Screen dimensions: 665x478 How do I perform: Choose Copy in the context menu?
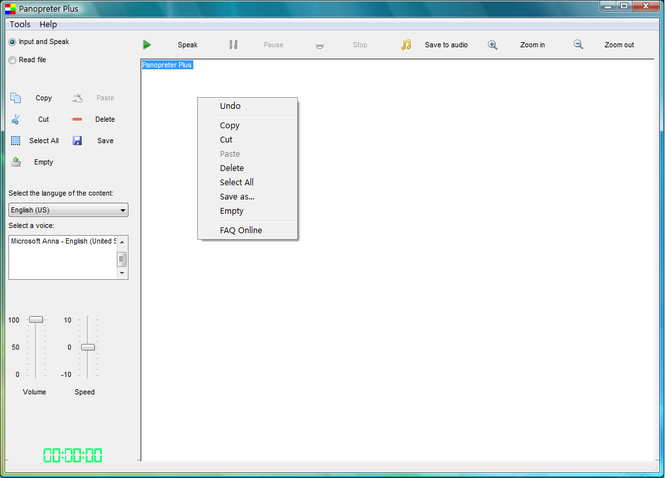[x=248, y=126]
